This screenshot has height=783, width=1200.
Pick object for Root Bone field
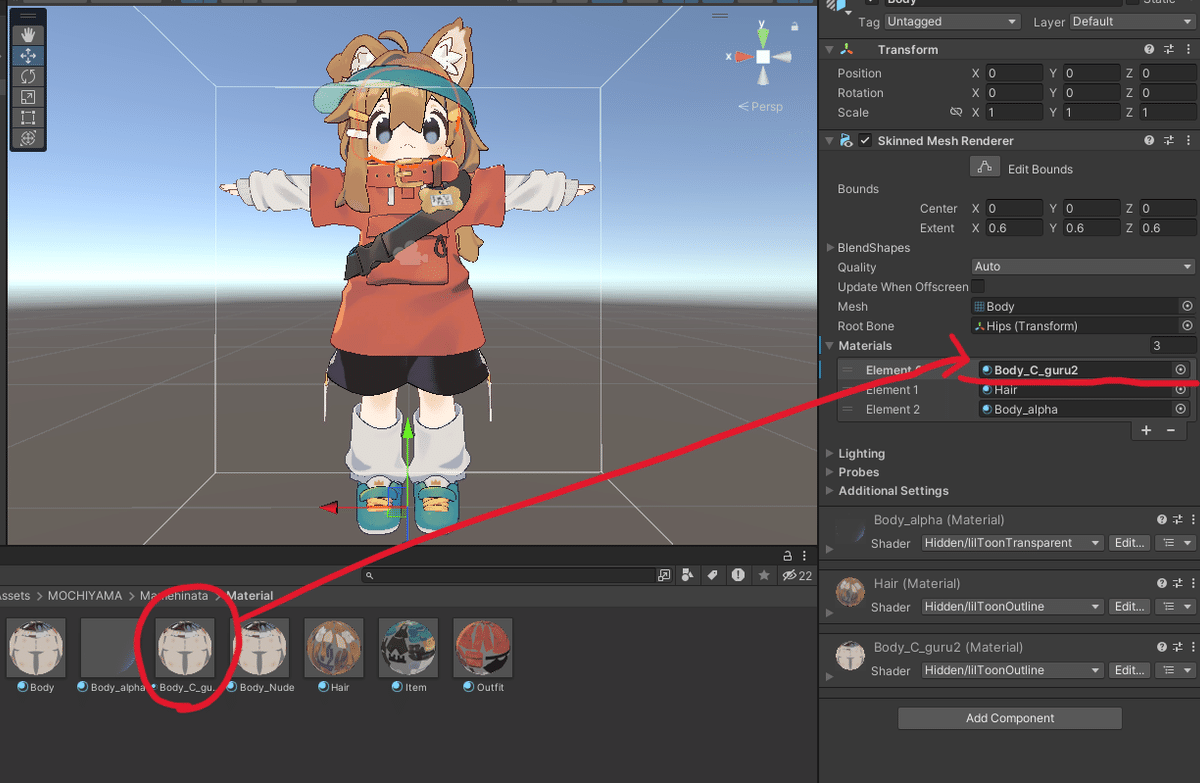pos(1187,326)
